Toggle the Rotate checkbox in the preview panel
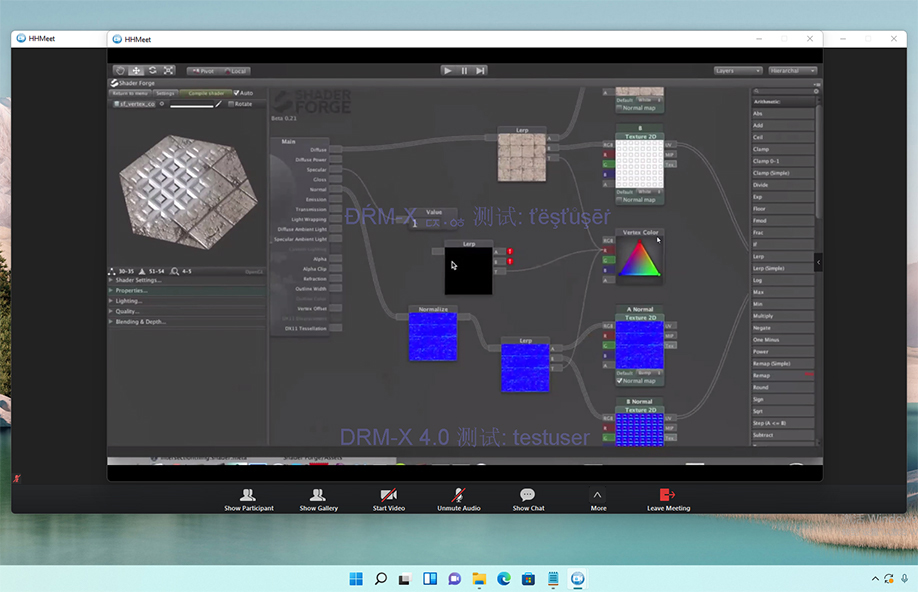The height and width of the screenshot is (592, 918). click(231, 104)
